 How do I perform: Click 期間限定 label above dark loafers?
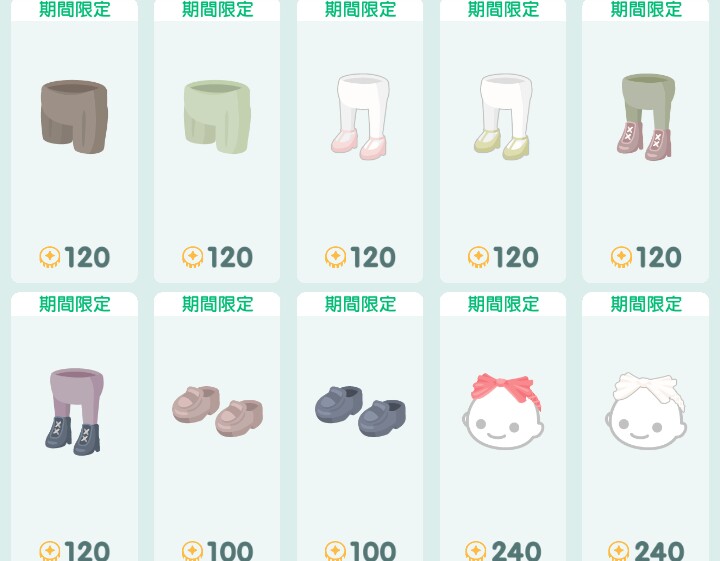(360, 304)
